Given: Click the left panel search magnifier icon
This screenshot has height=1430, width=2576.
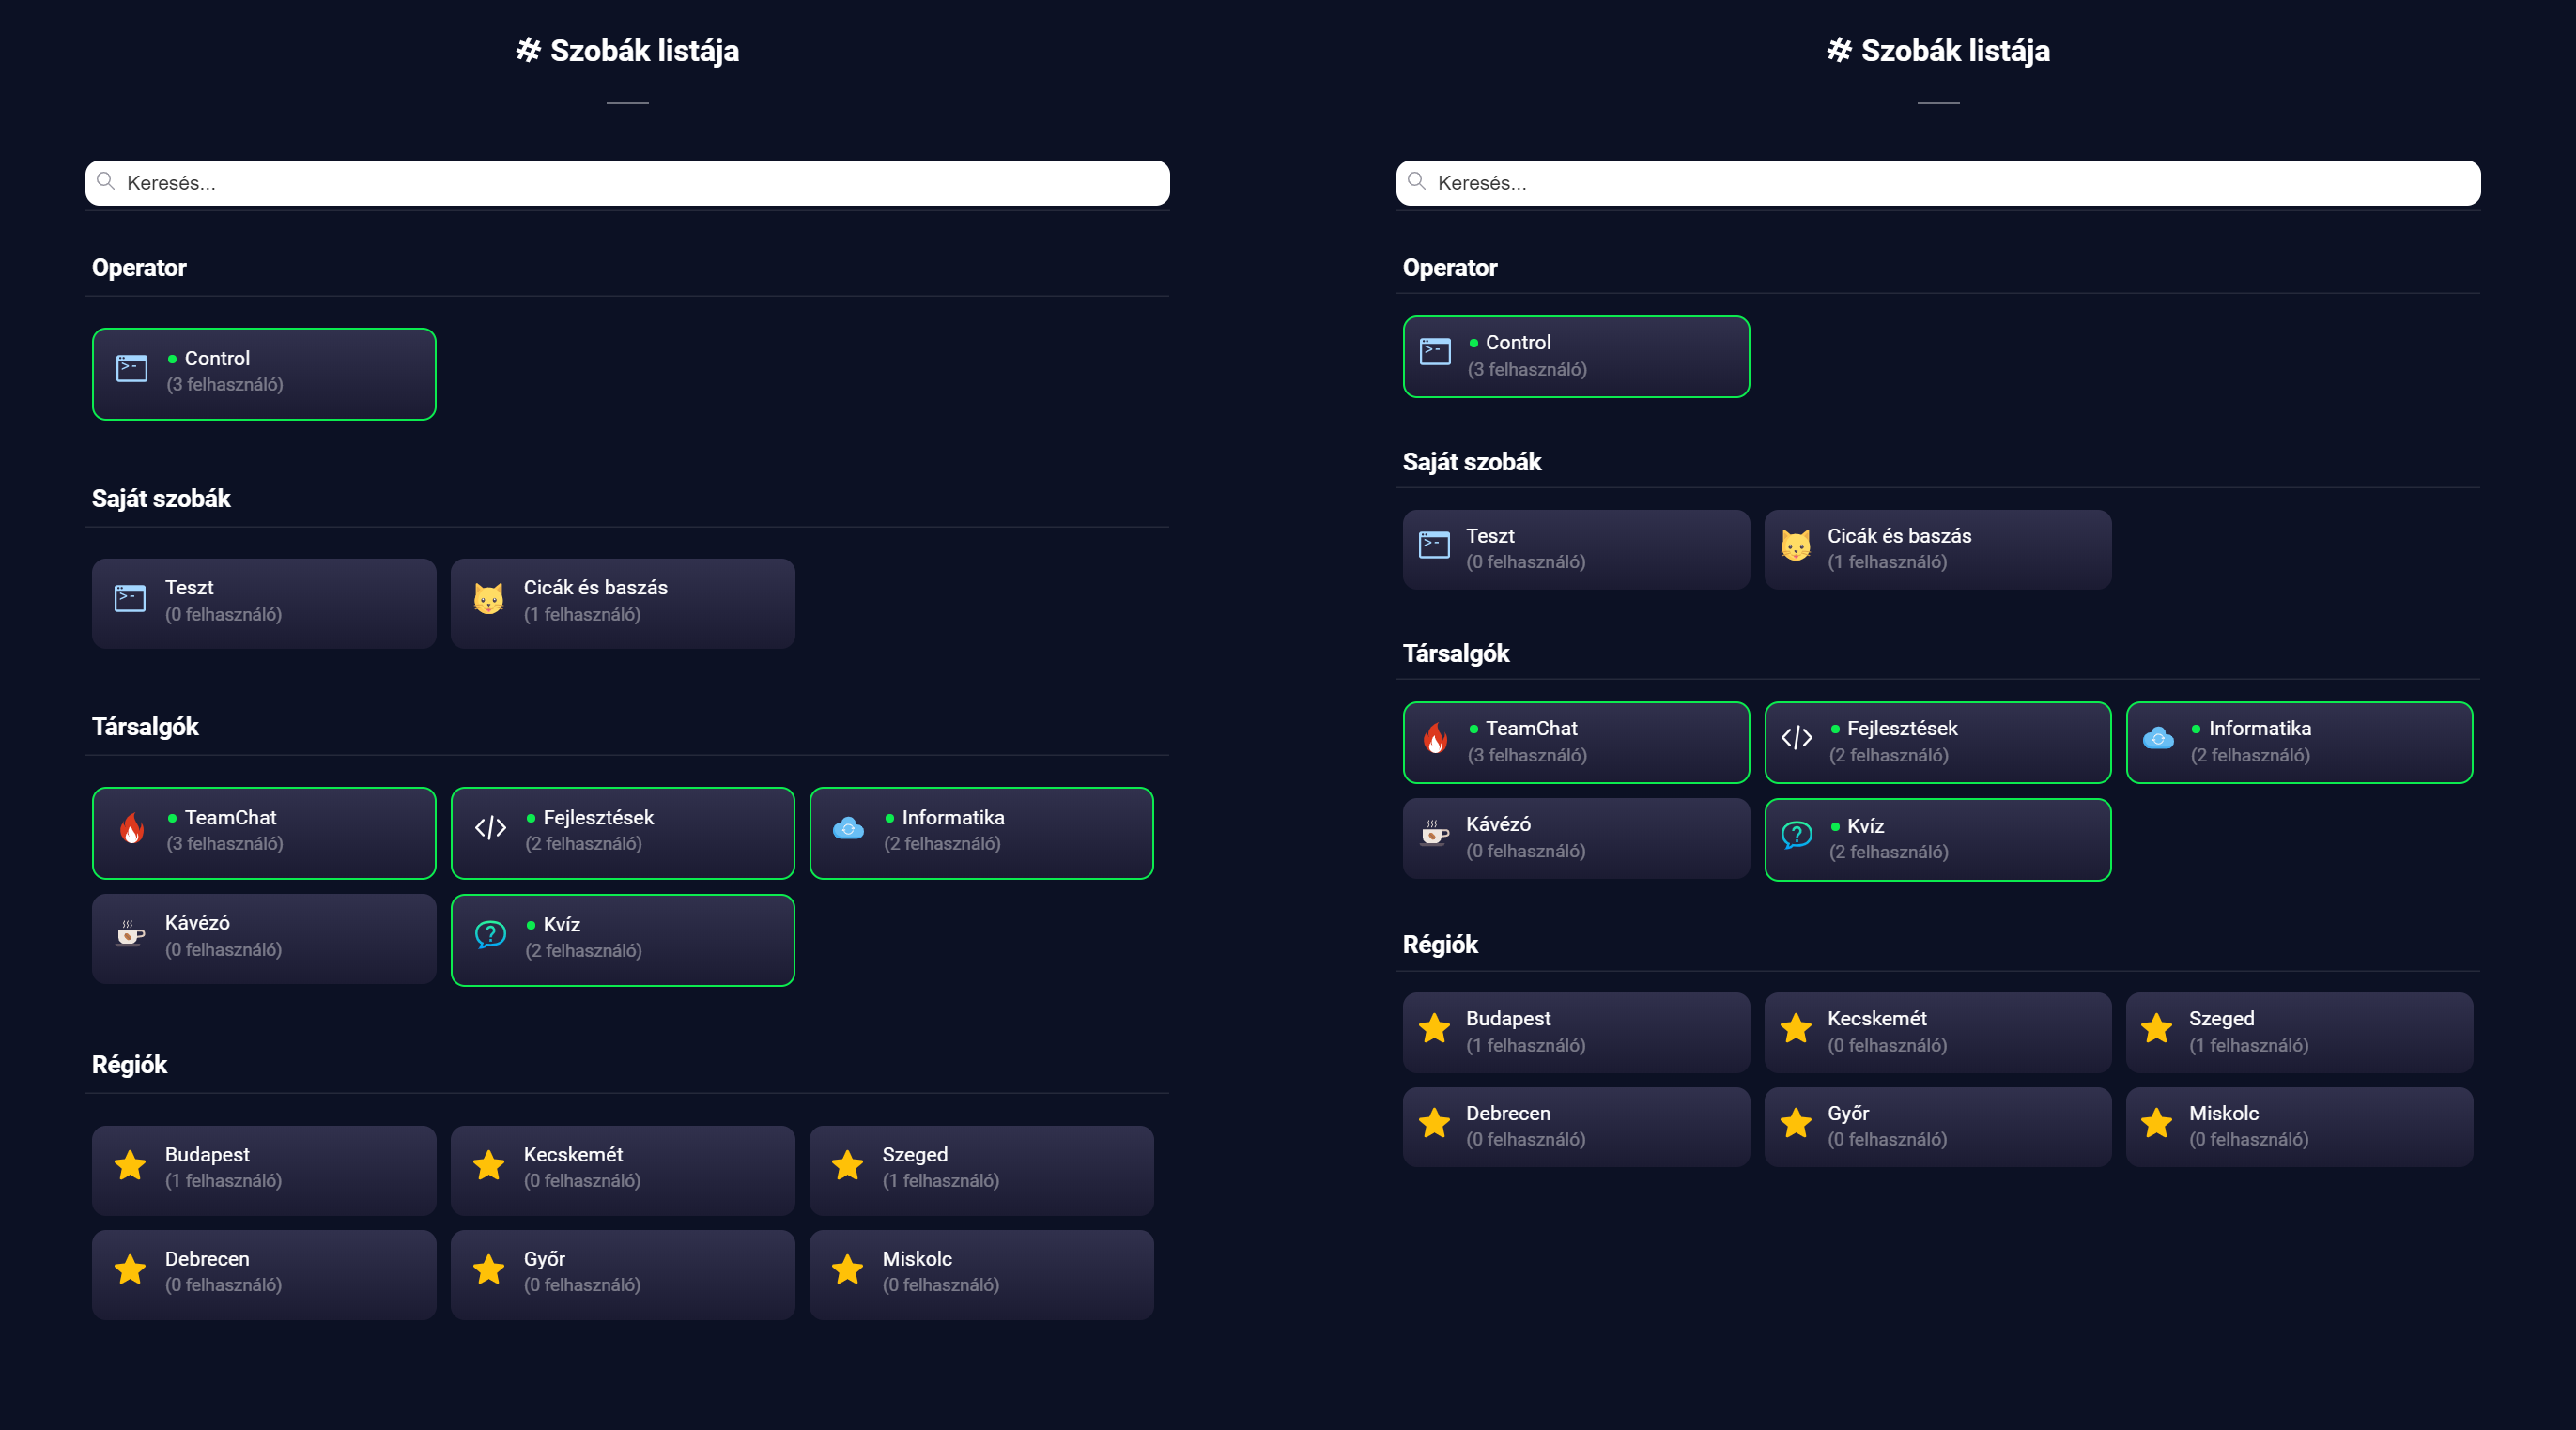Looking at the screenshot, I should 105,182.
